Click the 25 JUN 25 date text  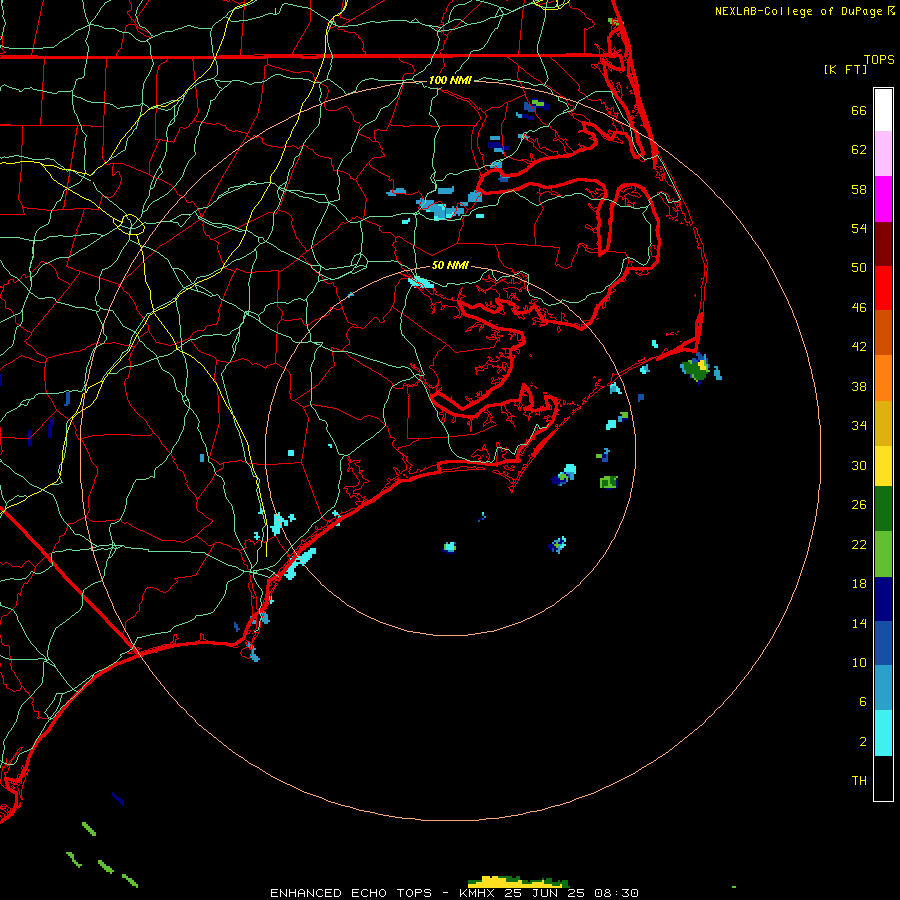point(544,893)
